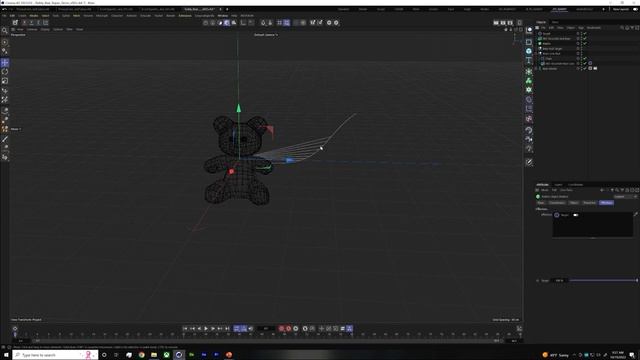Click Object Manager search icon
Viewport: 640px width, 360px height.
coord(622,28)
